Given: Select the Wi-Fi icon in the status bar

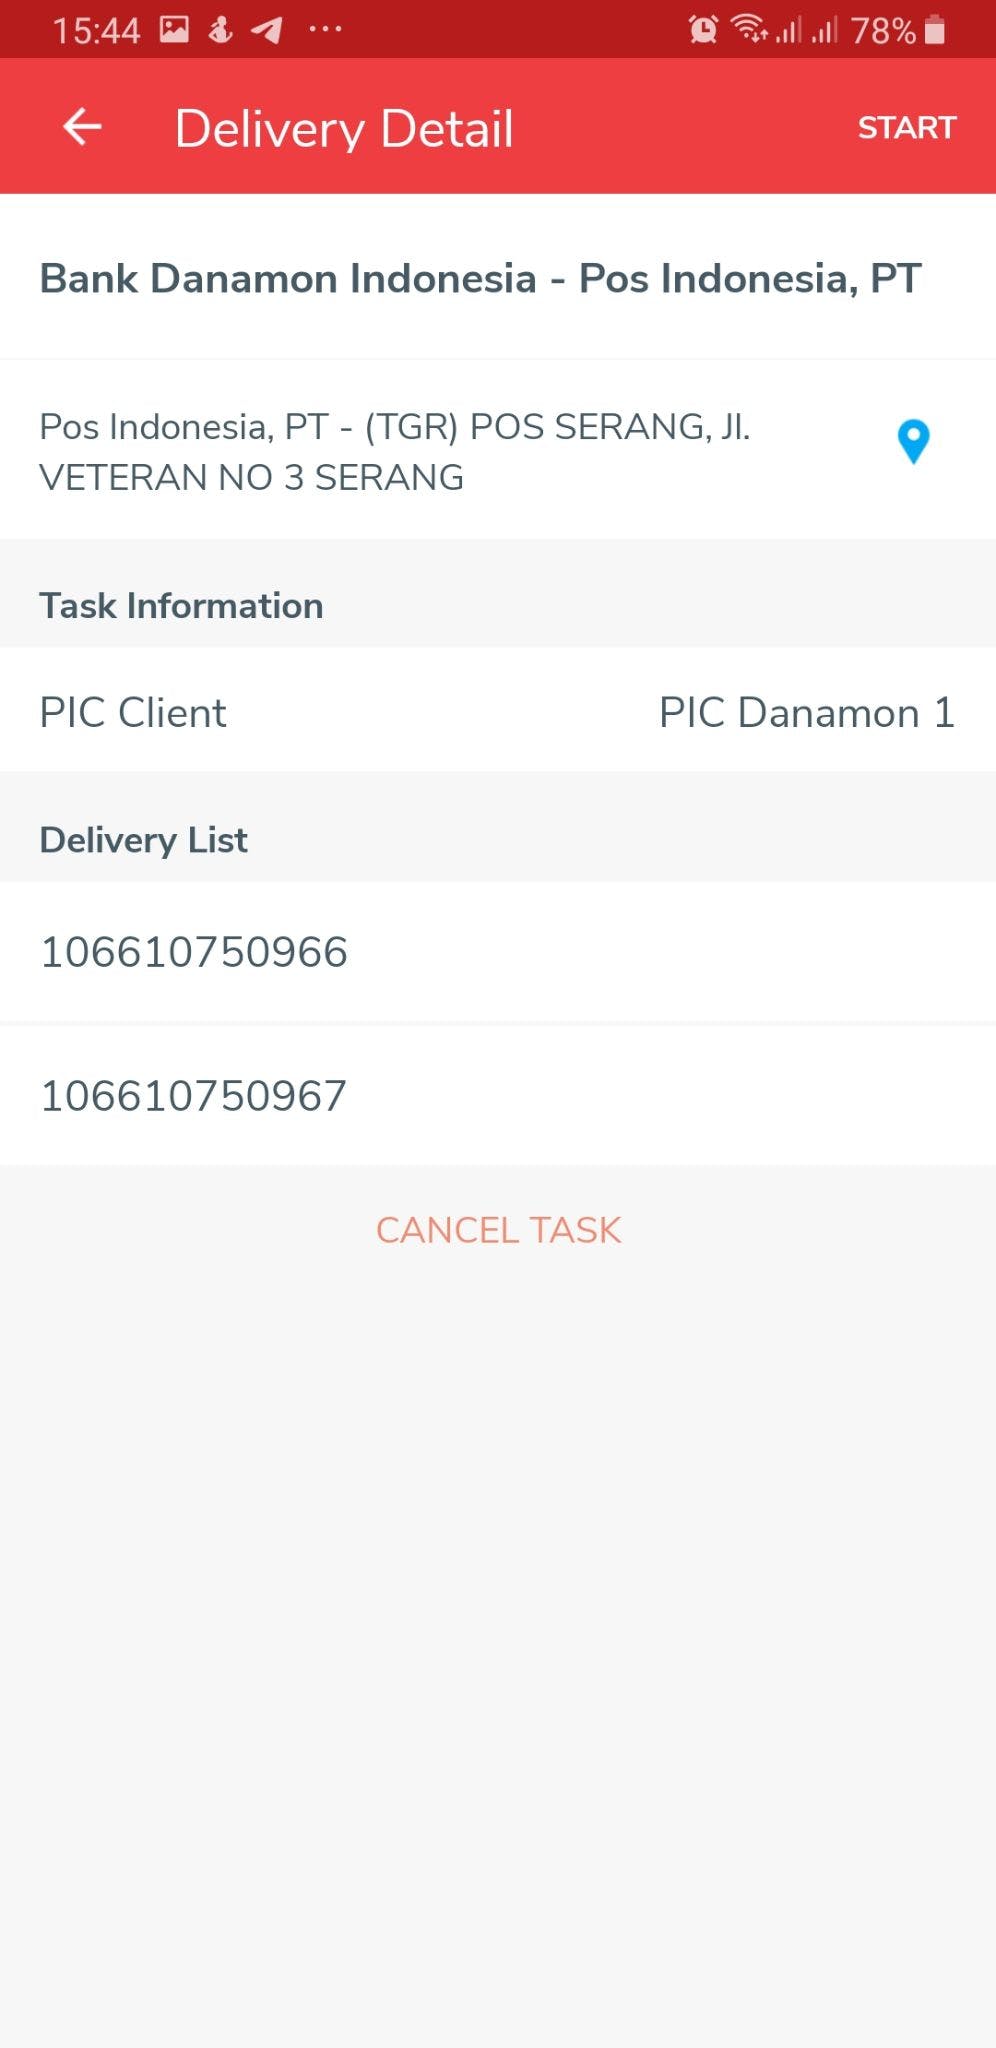Looking at the screenshot, I should (x=749, y=28).
